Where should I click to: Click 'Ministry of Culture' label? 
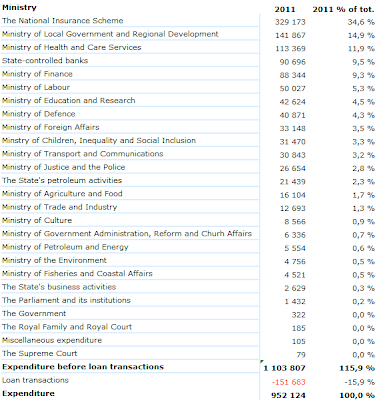click(37, 221)
